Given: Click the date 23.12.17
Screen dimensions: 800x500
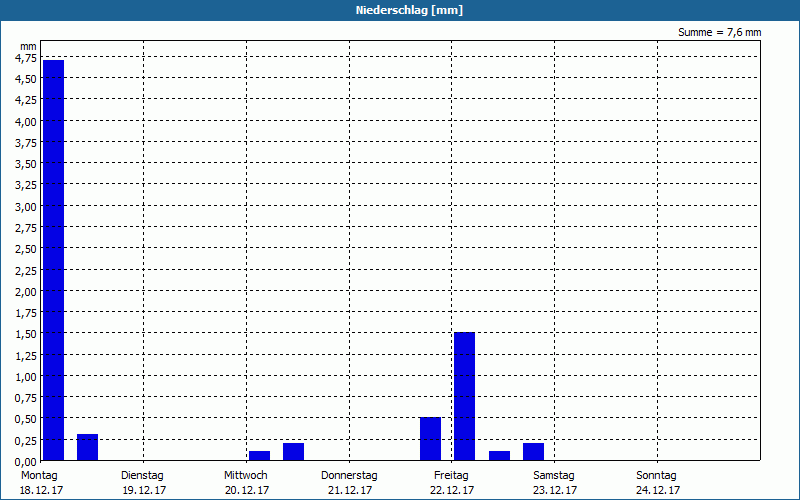Looking at the screenshot, I should click(x=555, y=490).
